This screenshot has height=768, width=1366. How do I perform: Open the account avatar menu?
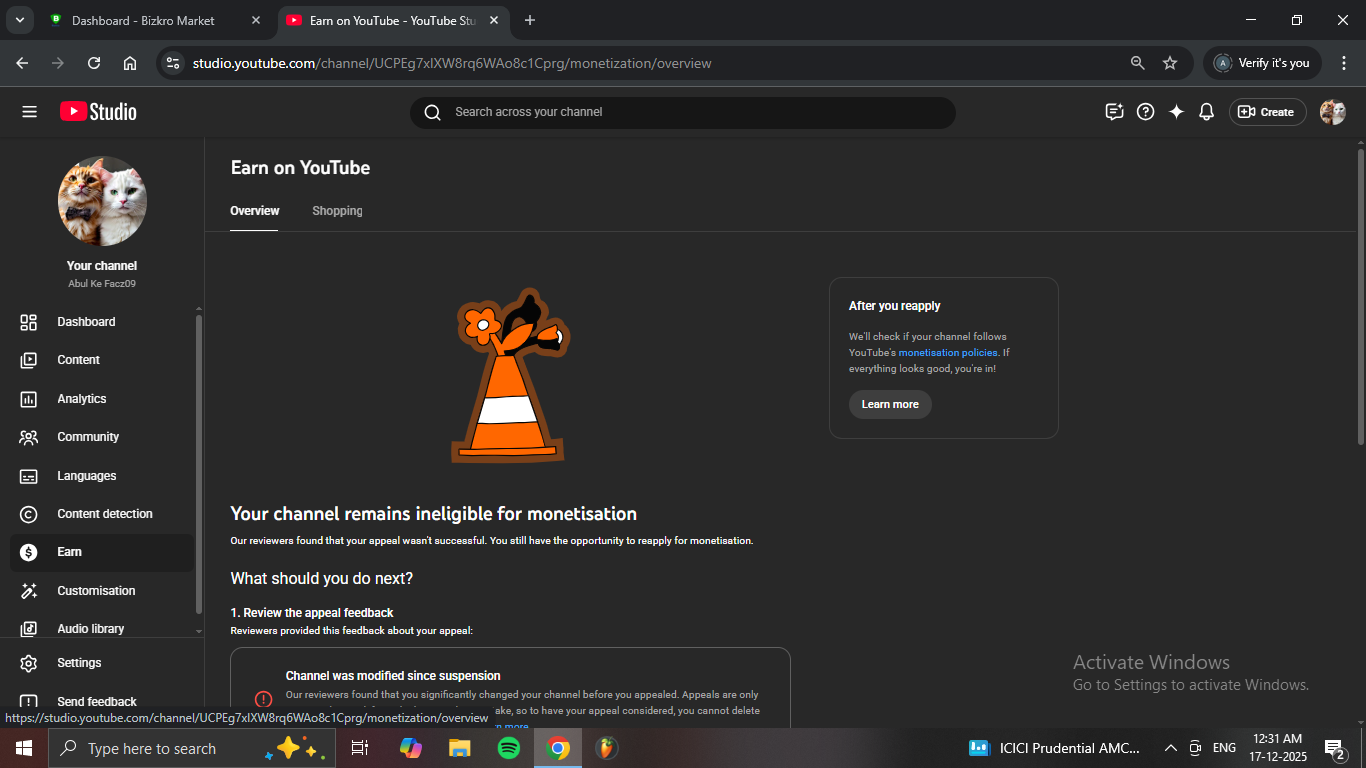pyautogui.click(x=1332, y=112)
